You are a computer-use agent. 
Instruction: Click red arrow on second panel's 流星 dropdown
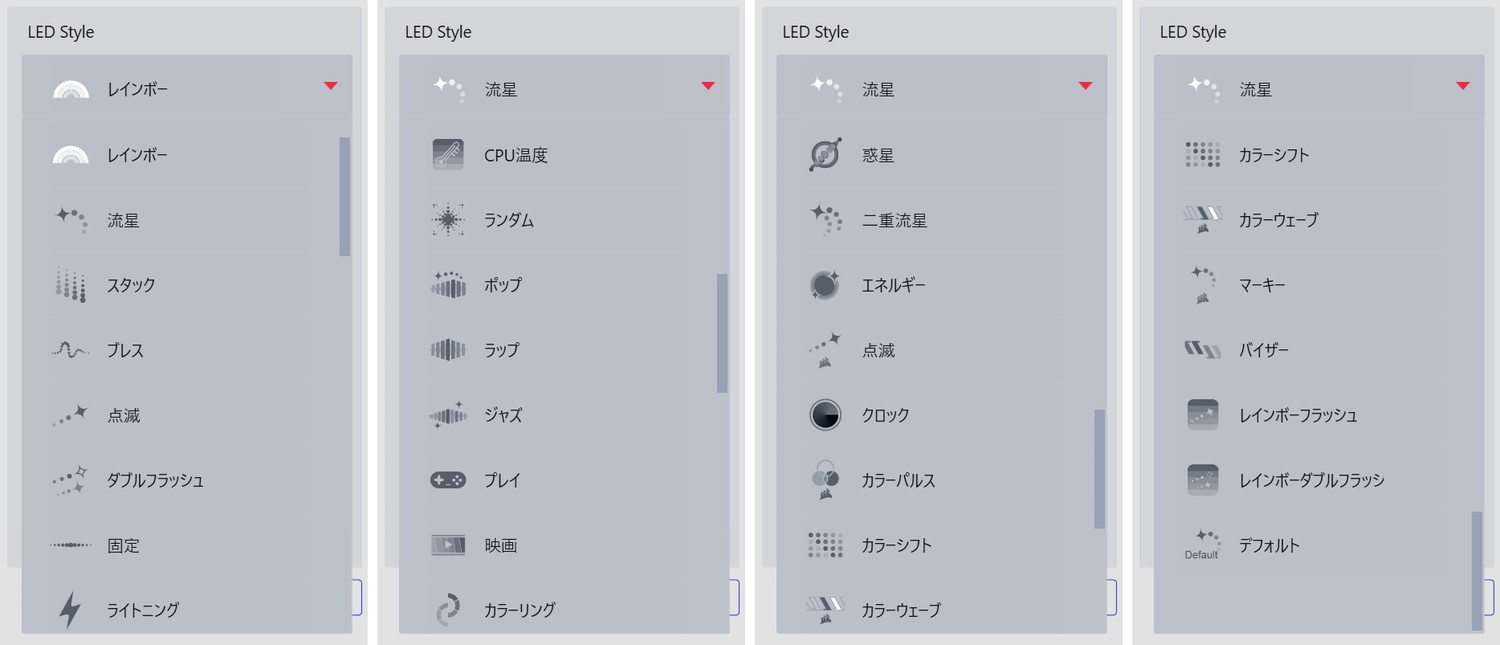pos(708,86)
